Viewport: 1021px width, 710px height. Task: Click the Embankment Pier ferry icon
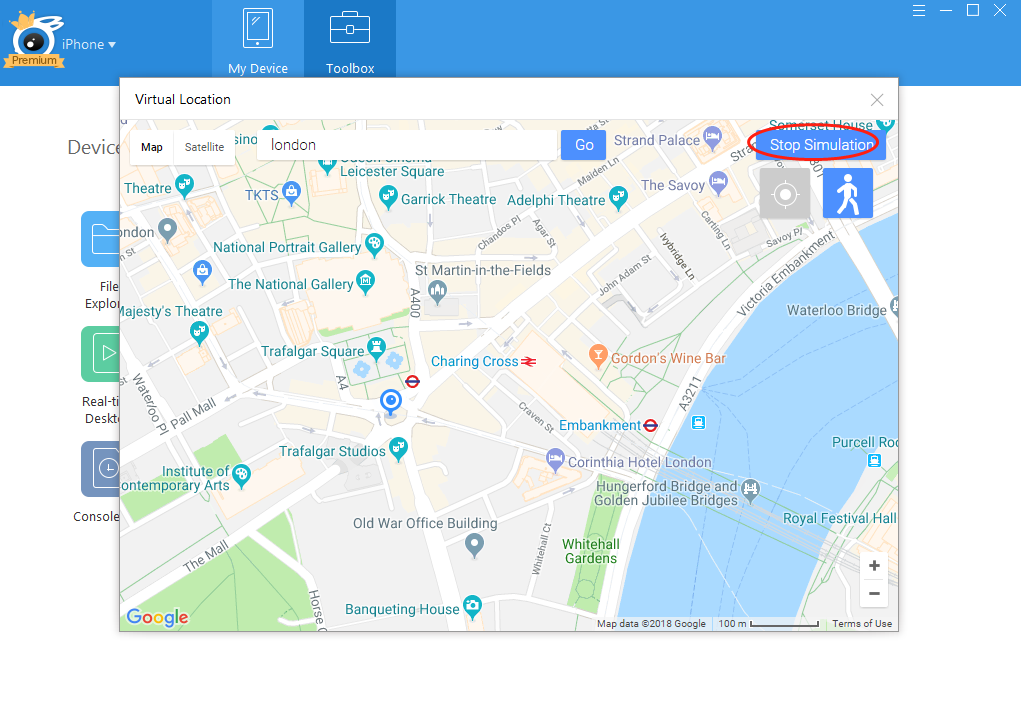pos(698,423)
